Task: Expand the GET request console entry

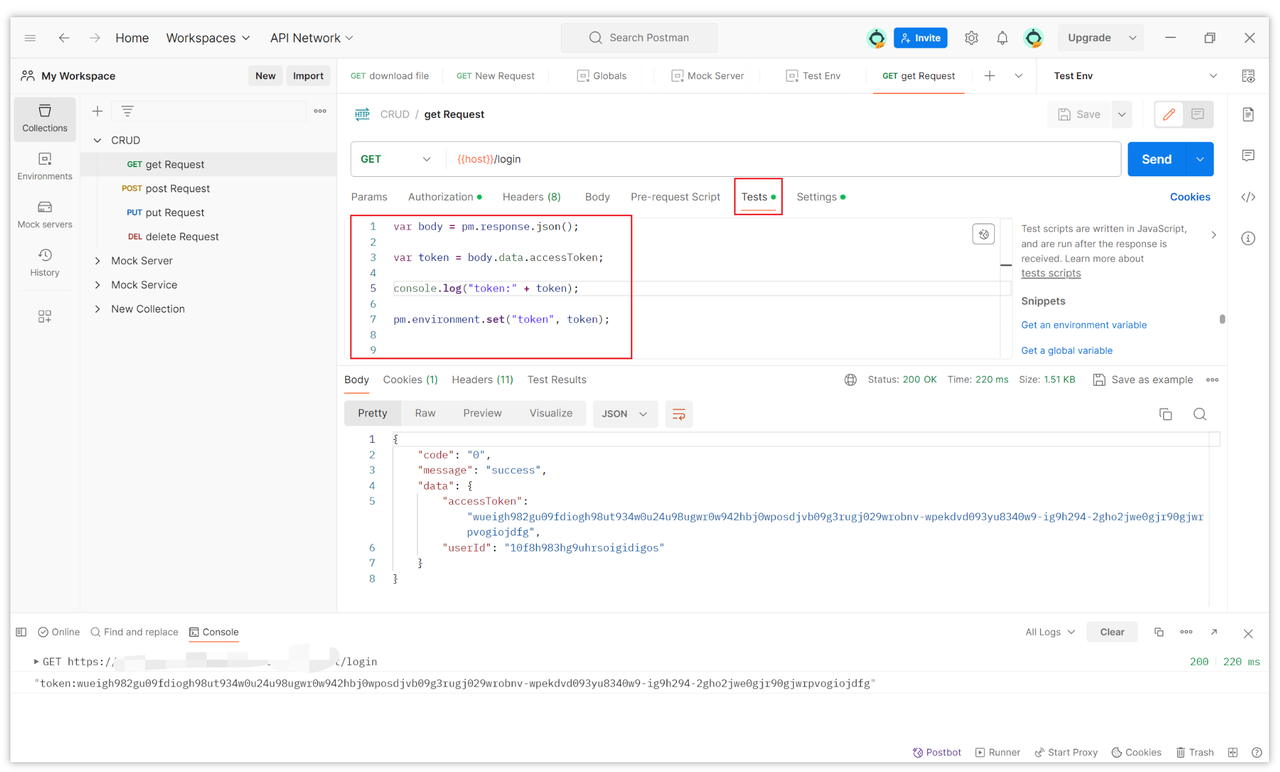Action: [36, 662]
